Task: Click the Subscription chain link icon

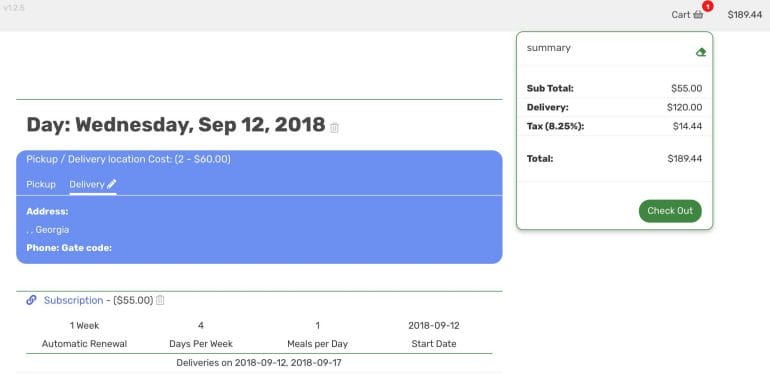Action: click(x=31, y=300)
